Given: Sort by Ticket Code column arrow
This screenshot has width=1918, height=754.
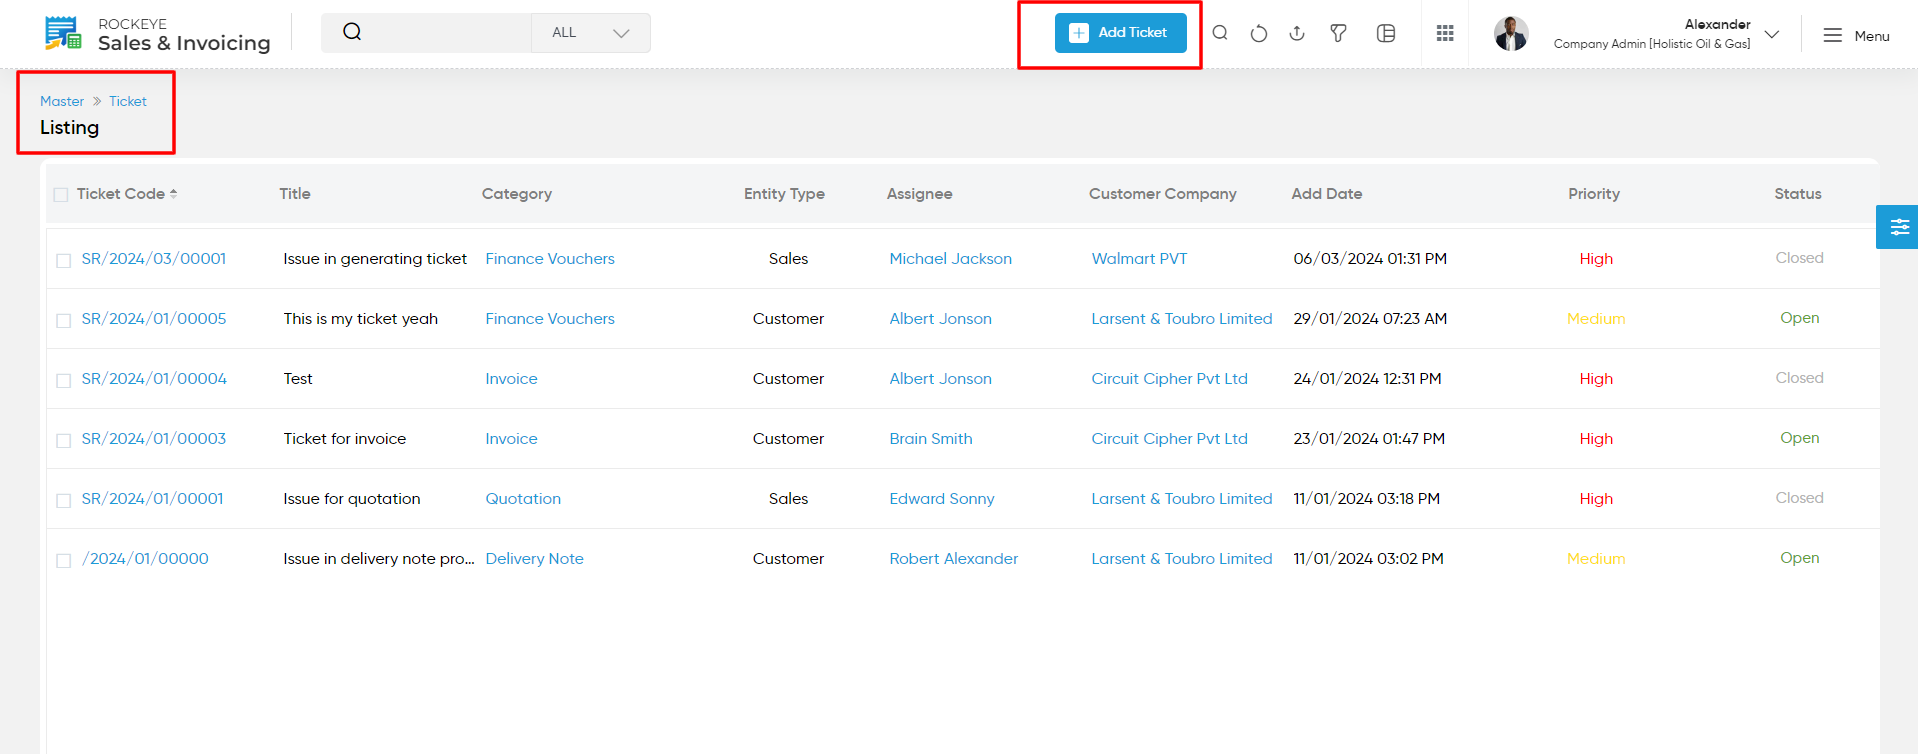Looking at the screenshot, I should coord(173,194).
